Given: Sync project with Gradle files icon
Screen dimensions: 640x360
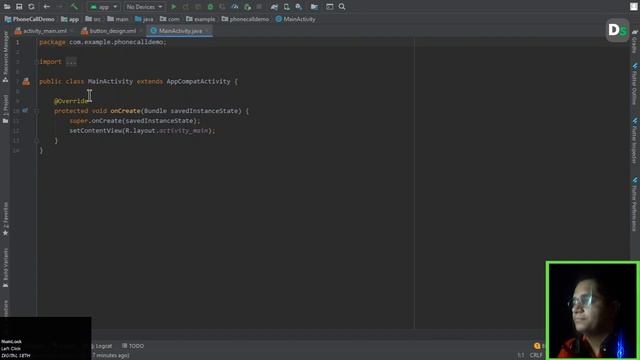Looking at the screenshot, I should (274, 7).
